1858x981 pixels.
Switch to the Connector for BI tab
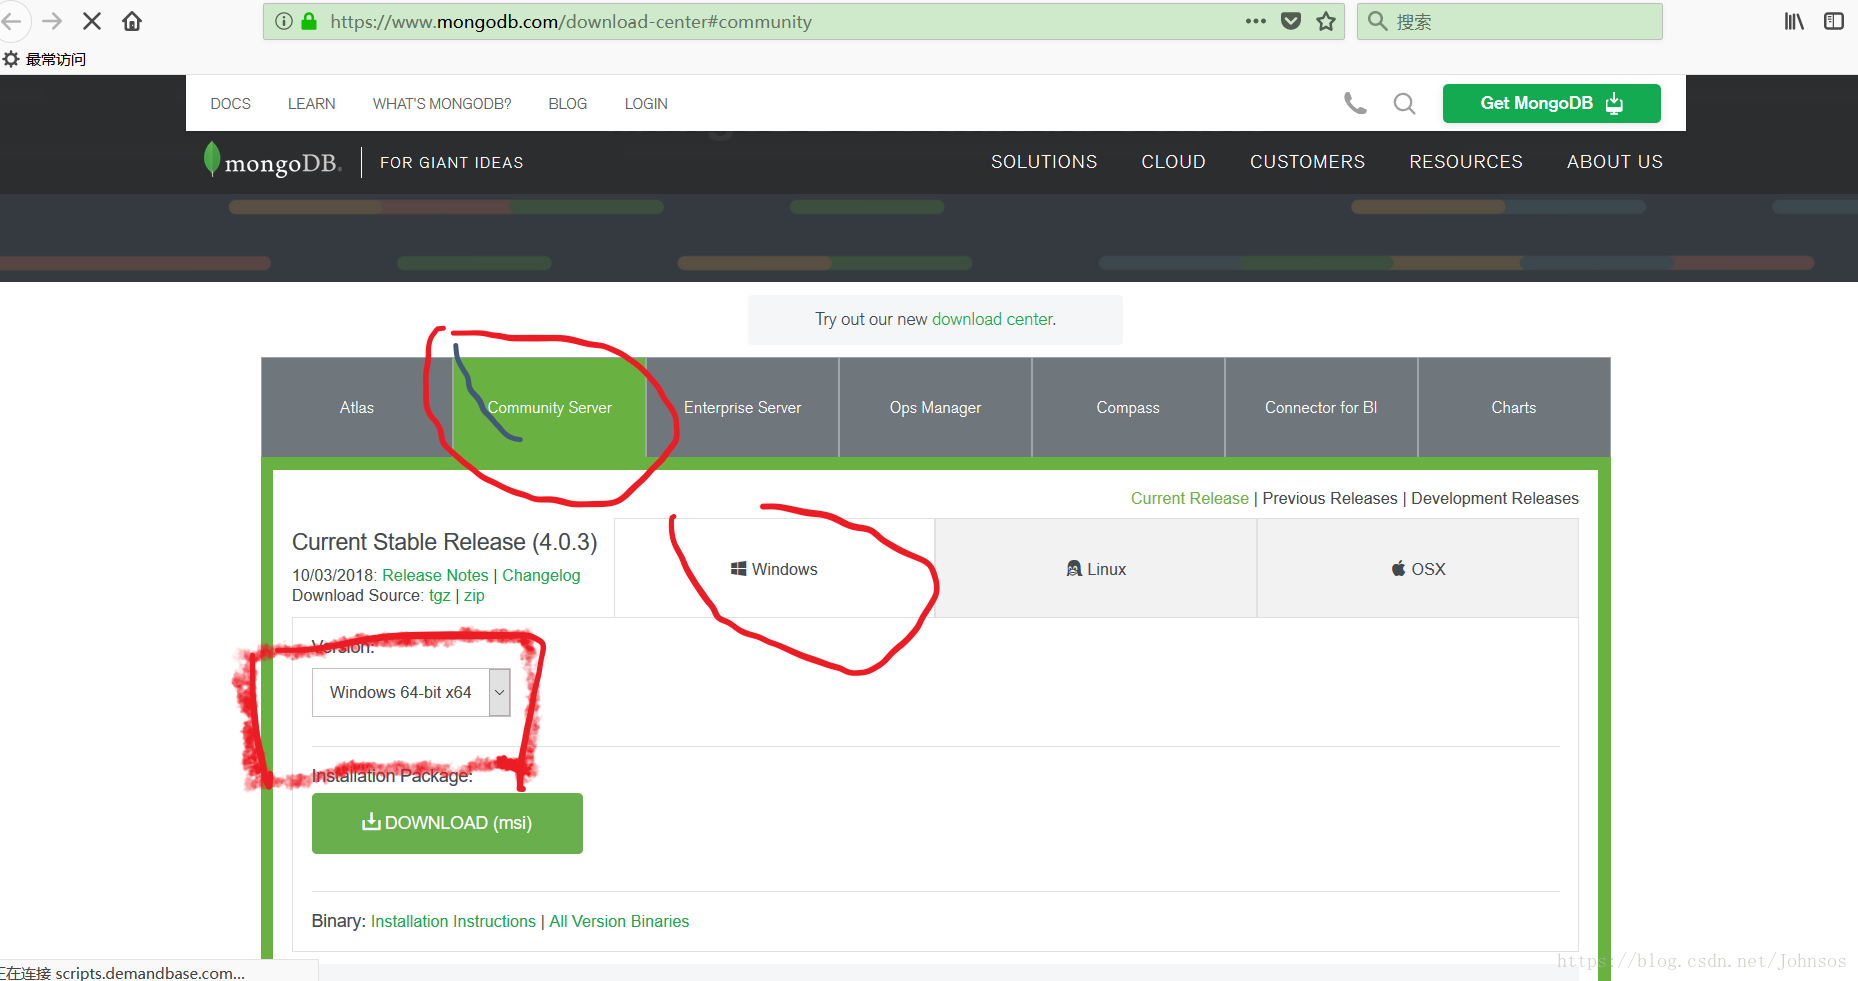[x=1321, y=407]
